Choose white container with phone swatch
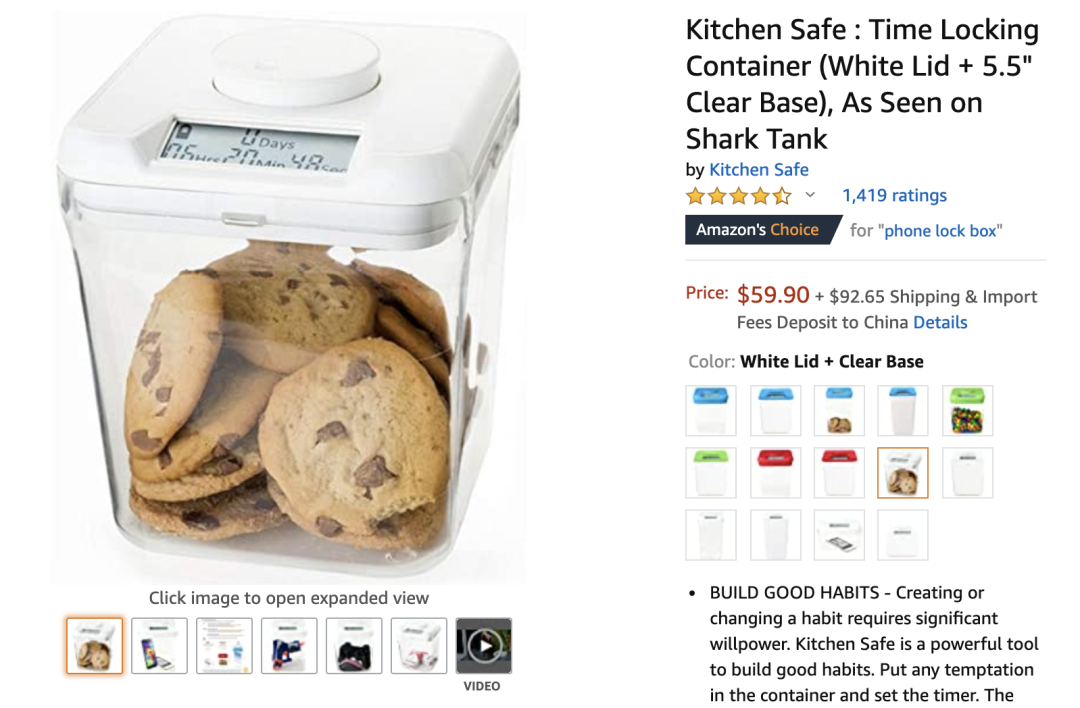This screenshot has width=1080, height=708. [x=839, y=534]
